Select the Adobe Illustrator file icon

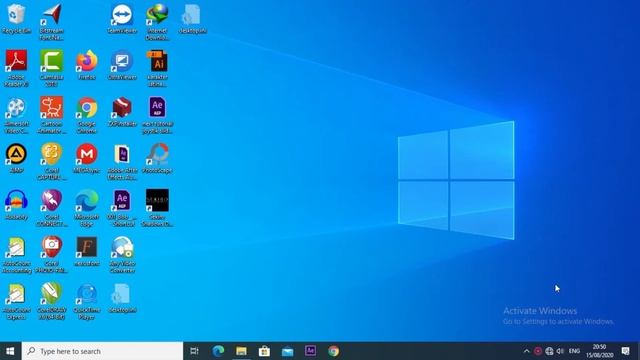pos(157,68)
